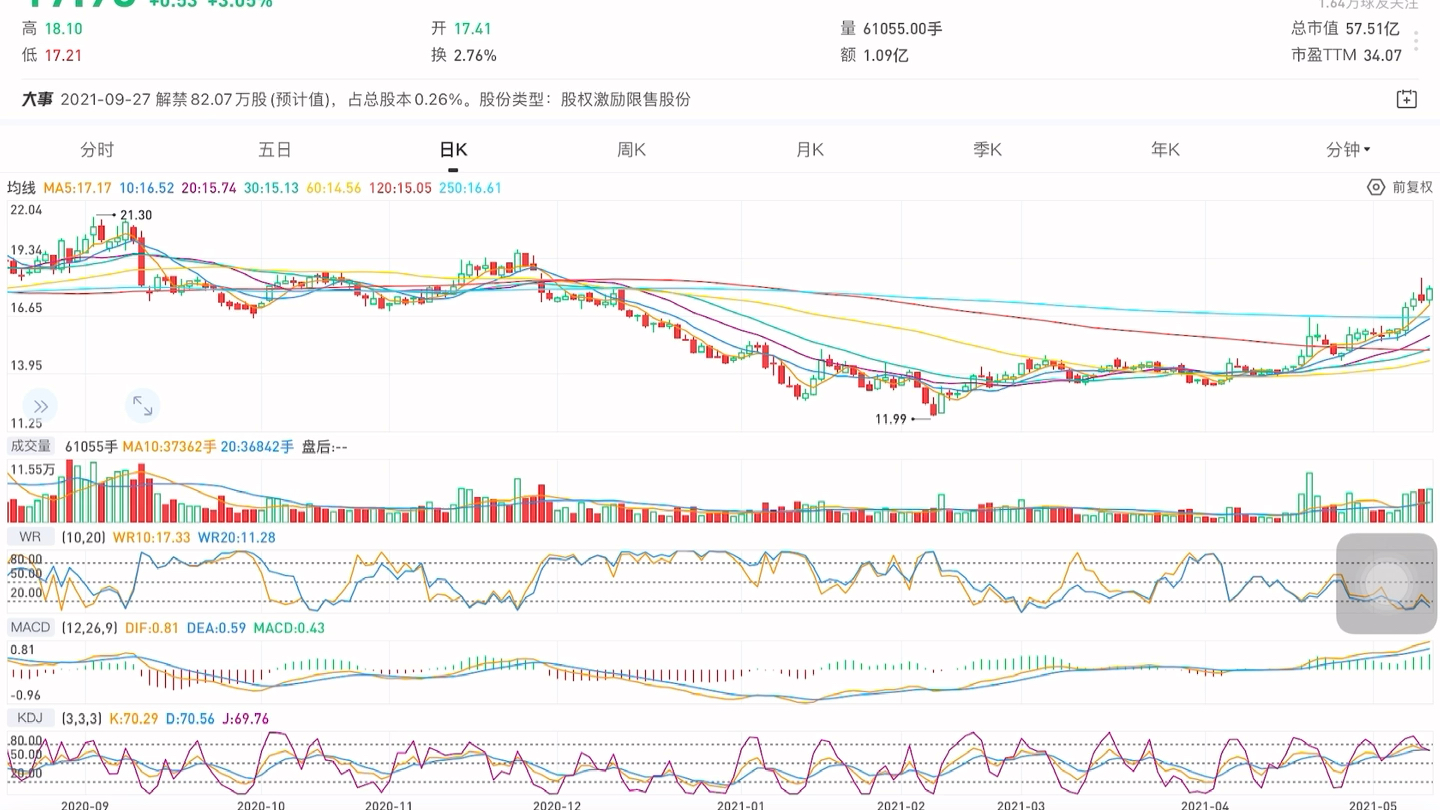Viewport: 1440px width, 810px height.
Task: Click the 11.99 low price marker
Action: click(x=891, y=419)
